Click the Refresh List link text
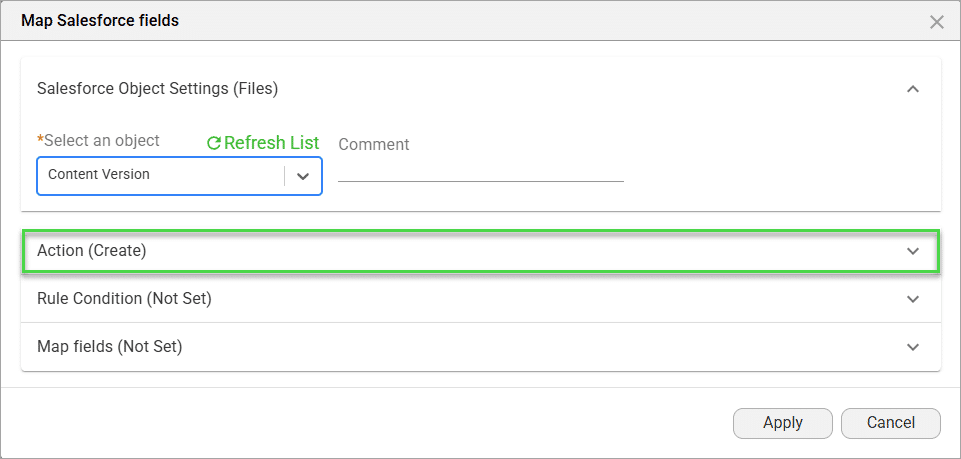 click(x=271, y=143)
